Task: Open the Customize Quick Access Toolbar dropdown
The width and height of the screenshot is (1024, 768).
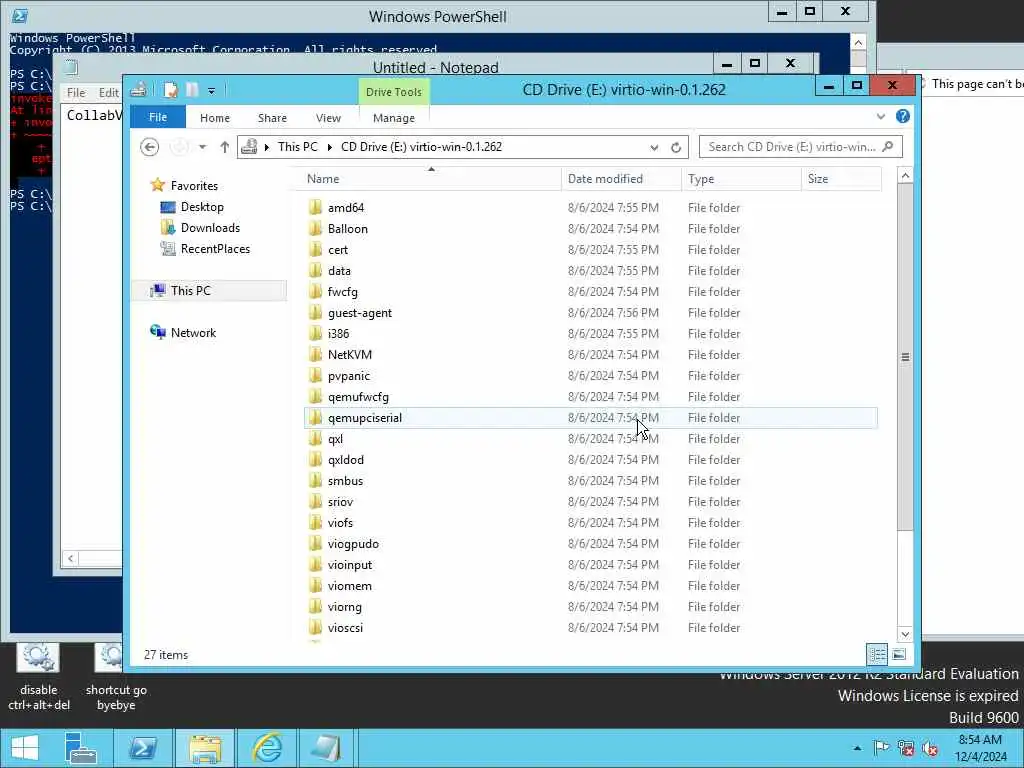Action: (212, 91)
